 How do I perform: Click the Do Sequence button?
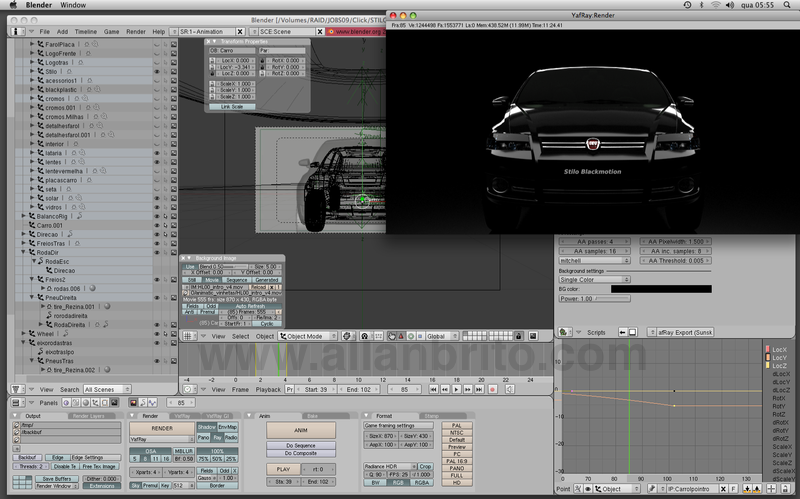[301, 445]
